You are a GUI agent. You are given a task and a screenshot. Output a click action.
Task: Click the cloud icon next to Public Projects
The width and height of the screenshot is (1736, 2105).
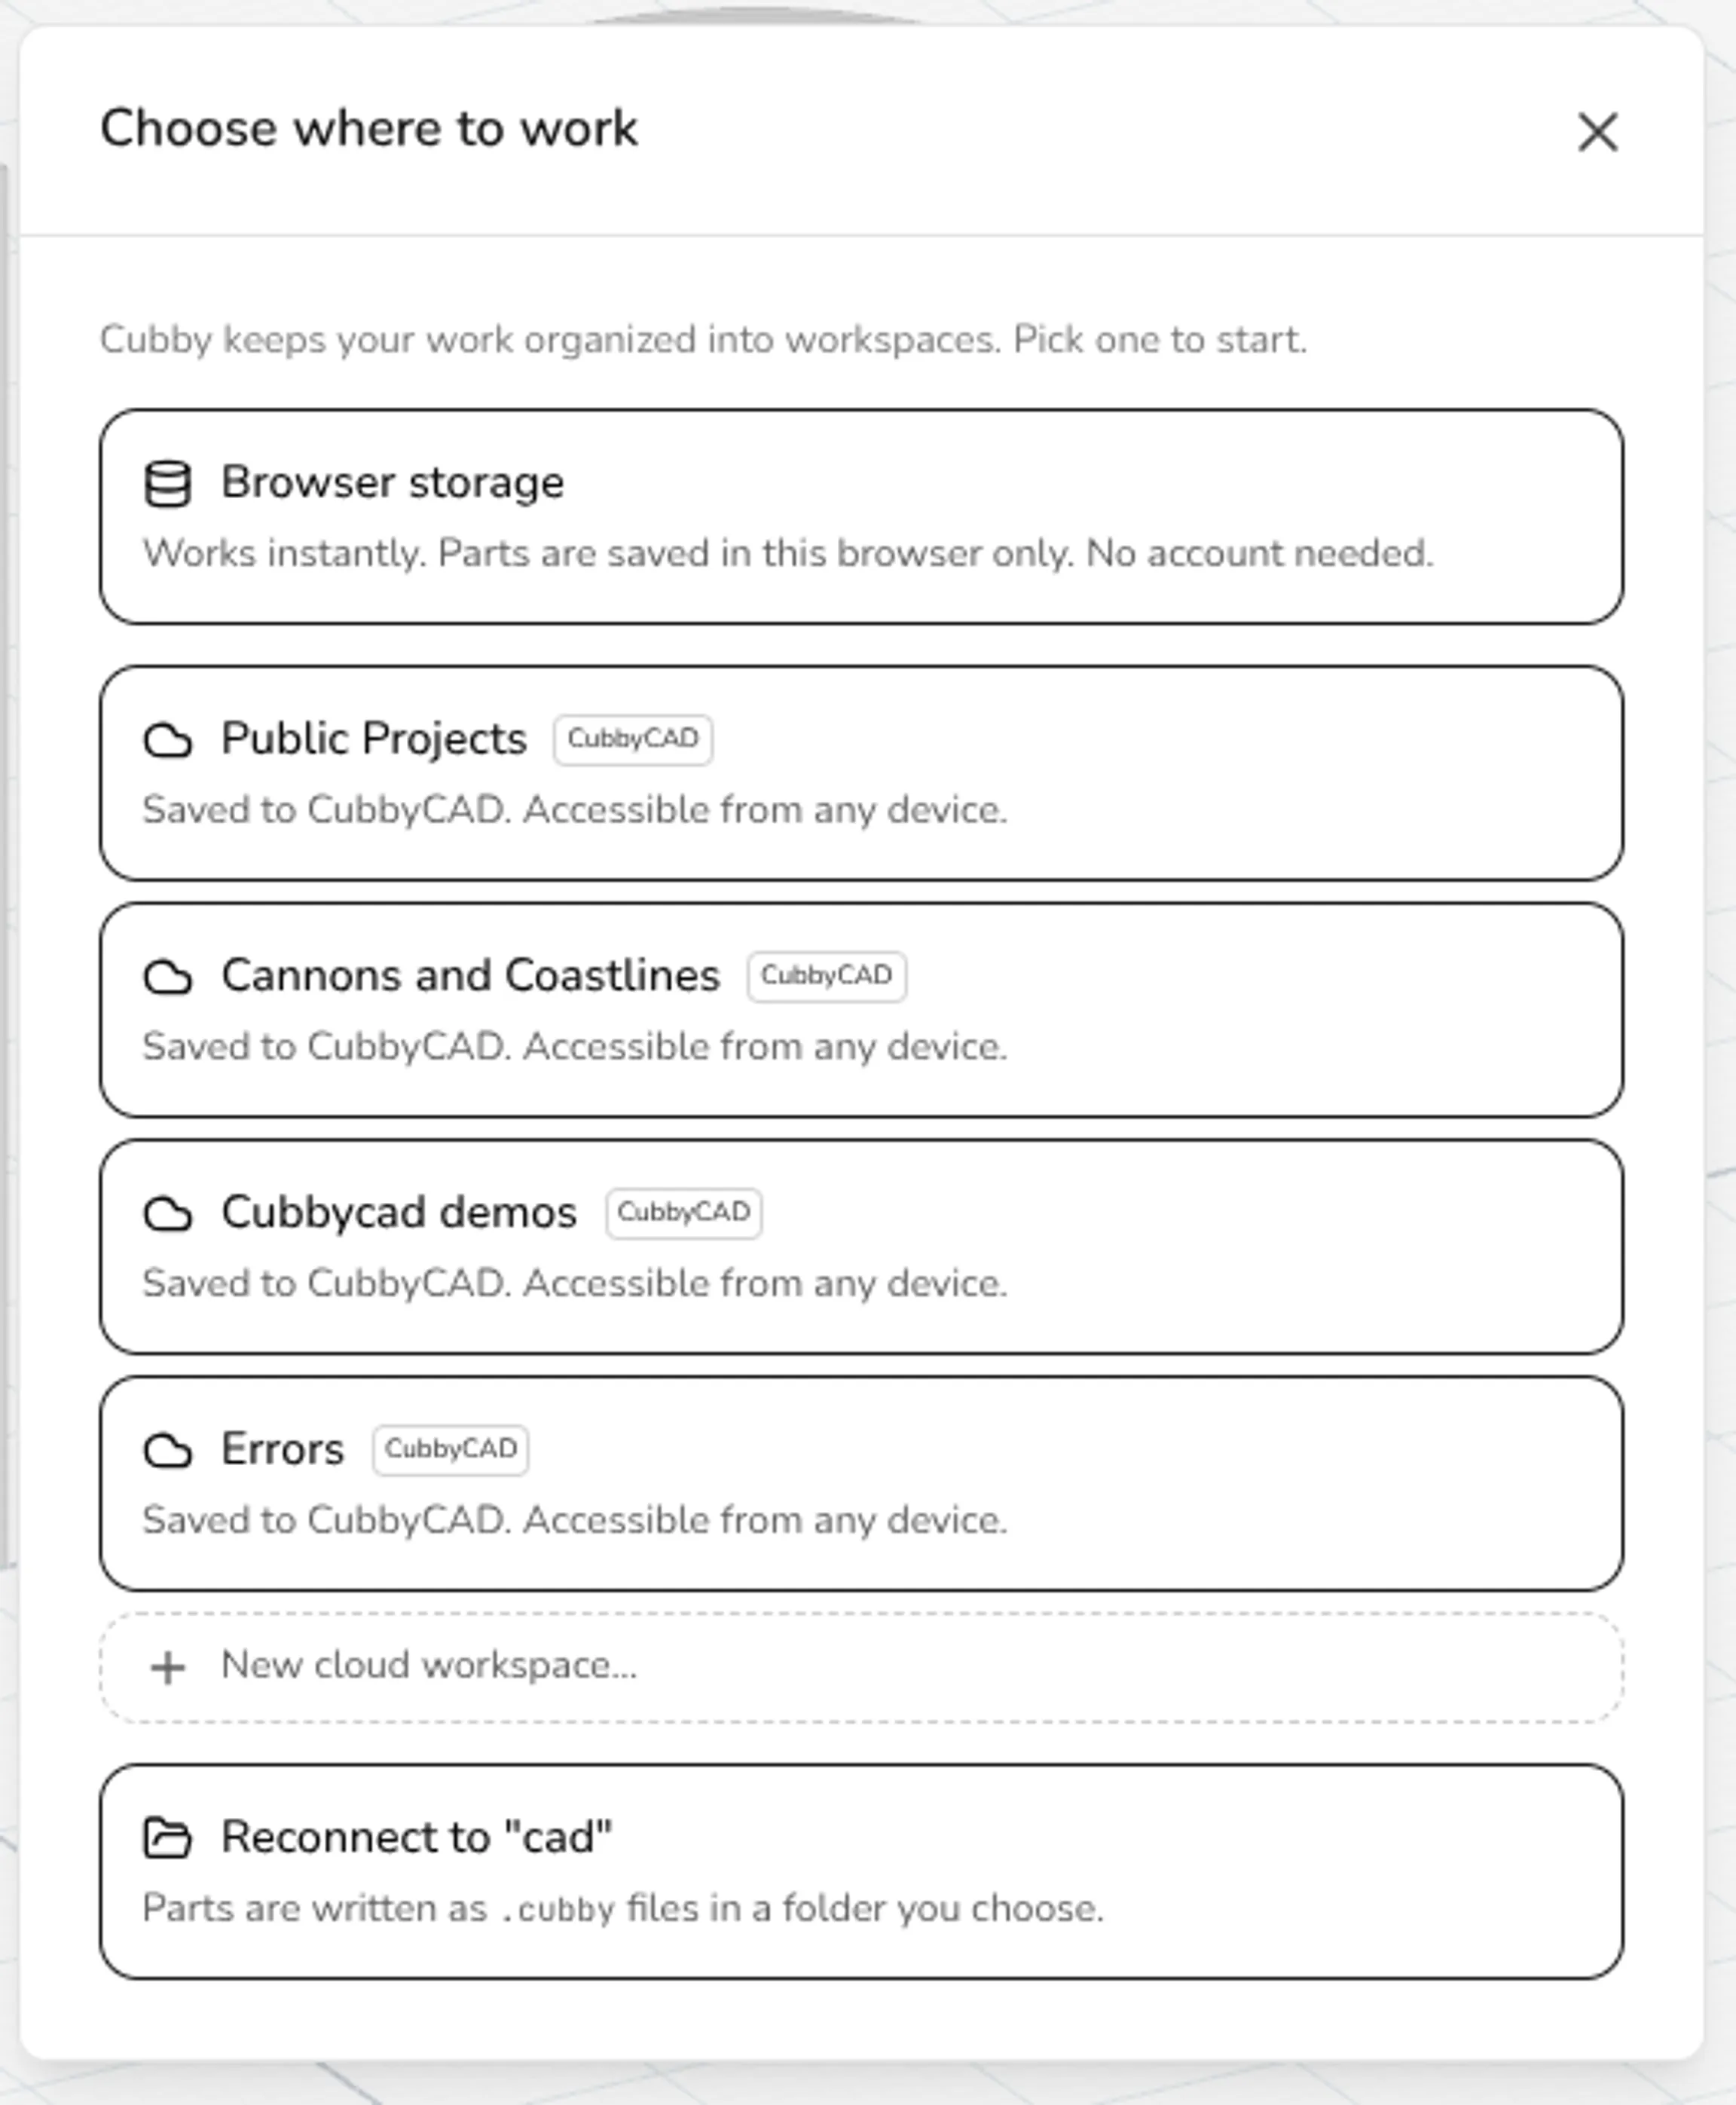[168, 740]
